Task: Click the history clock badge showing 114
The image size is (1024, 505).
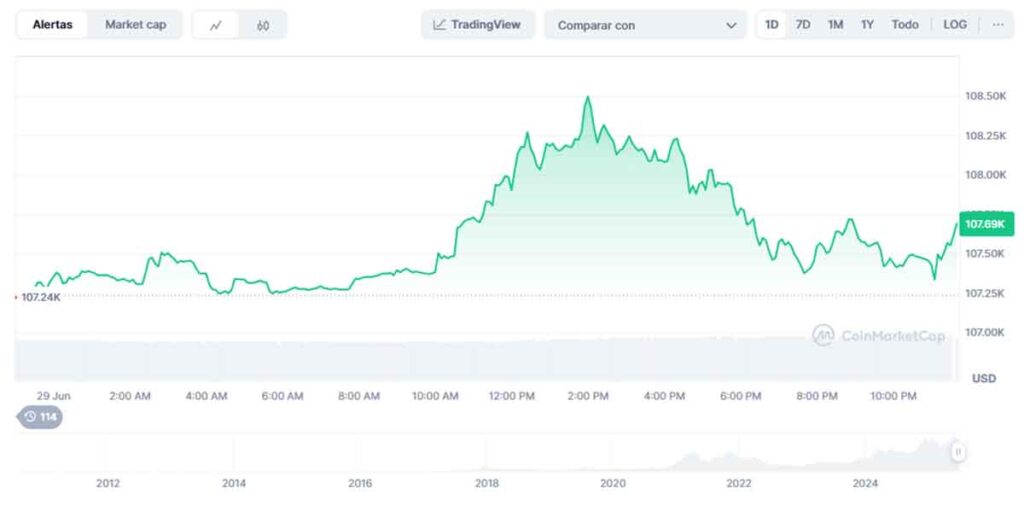Action: (x=40, y=417)
